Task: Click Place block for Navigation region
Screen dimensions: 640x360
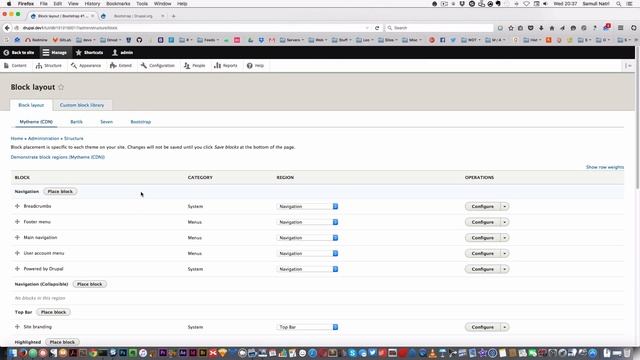Action: pos(60,191)
